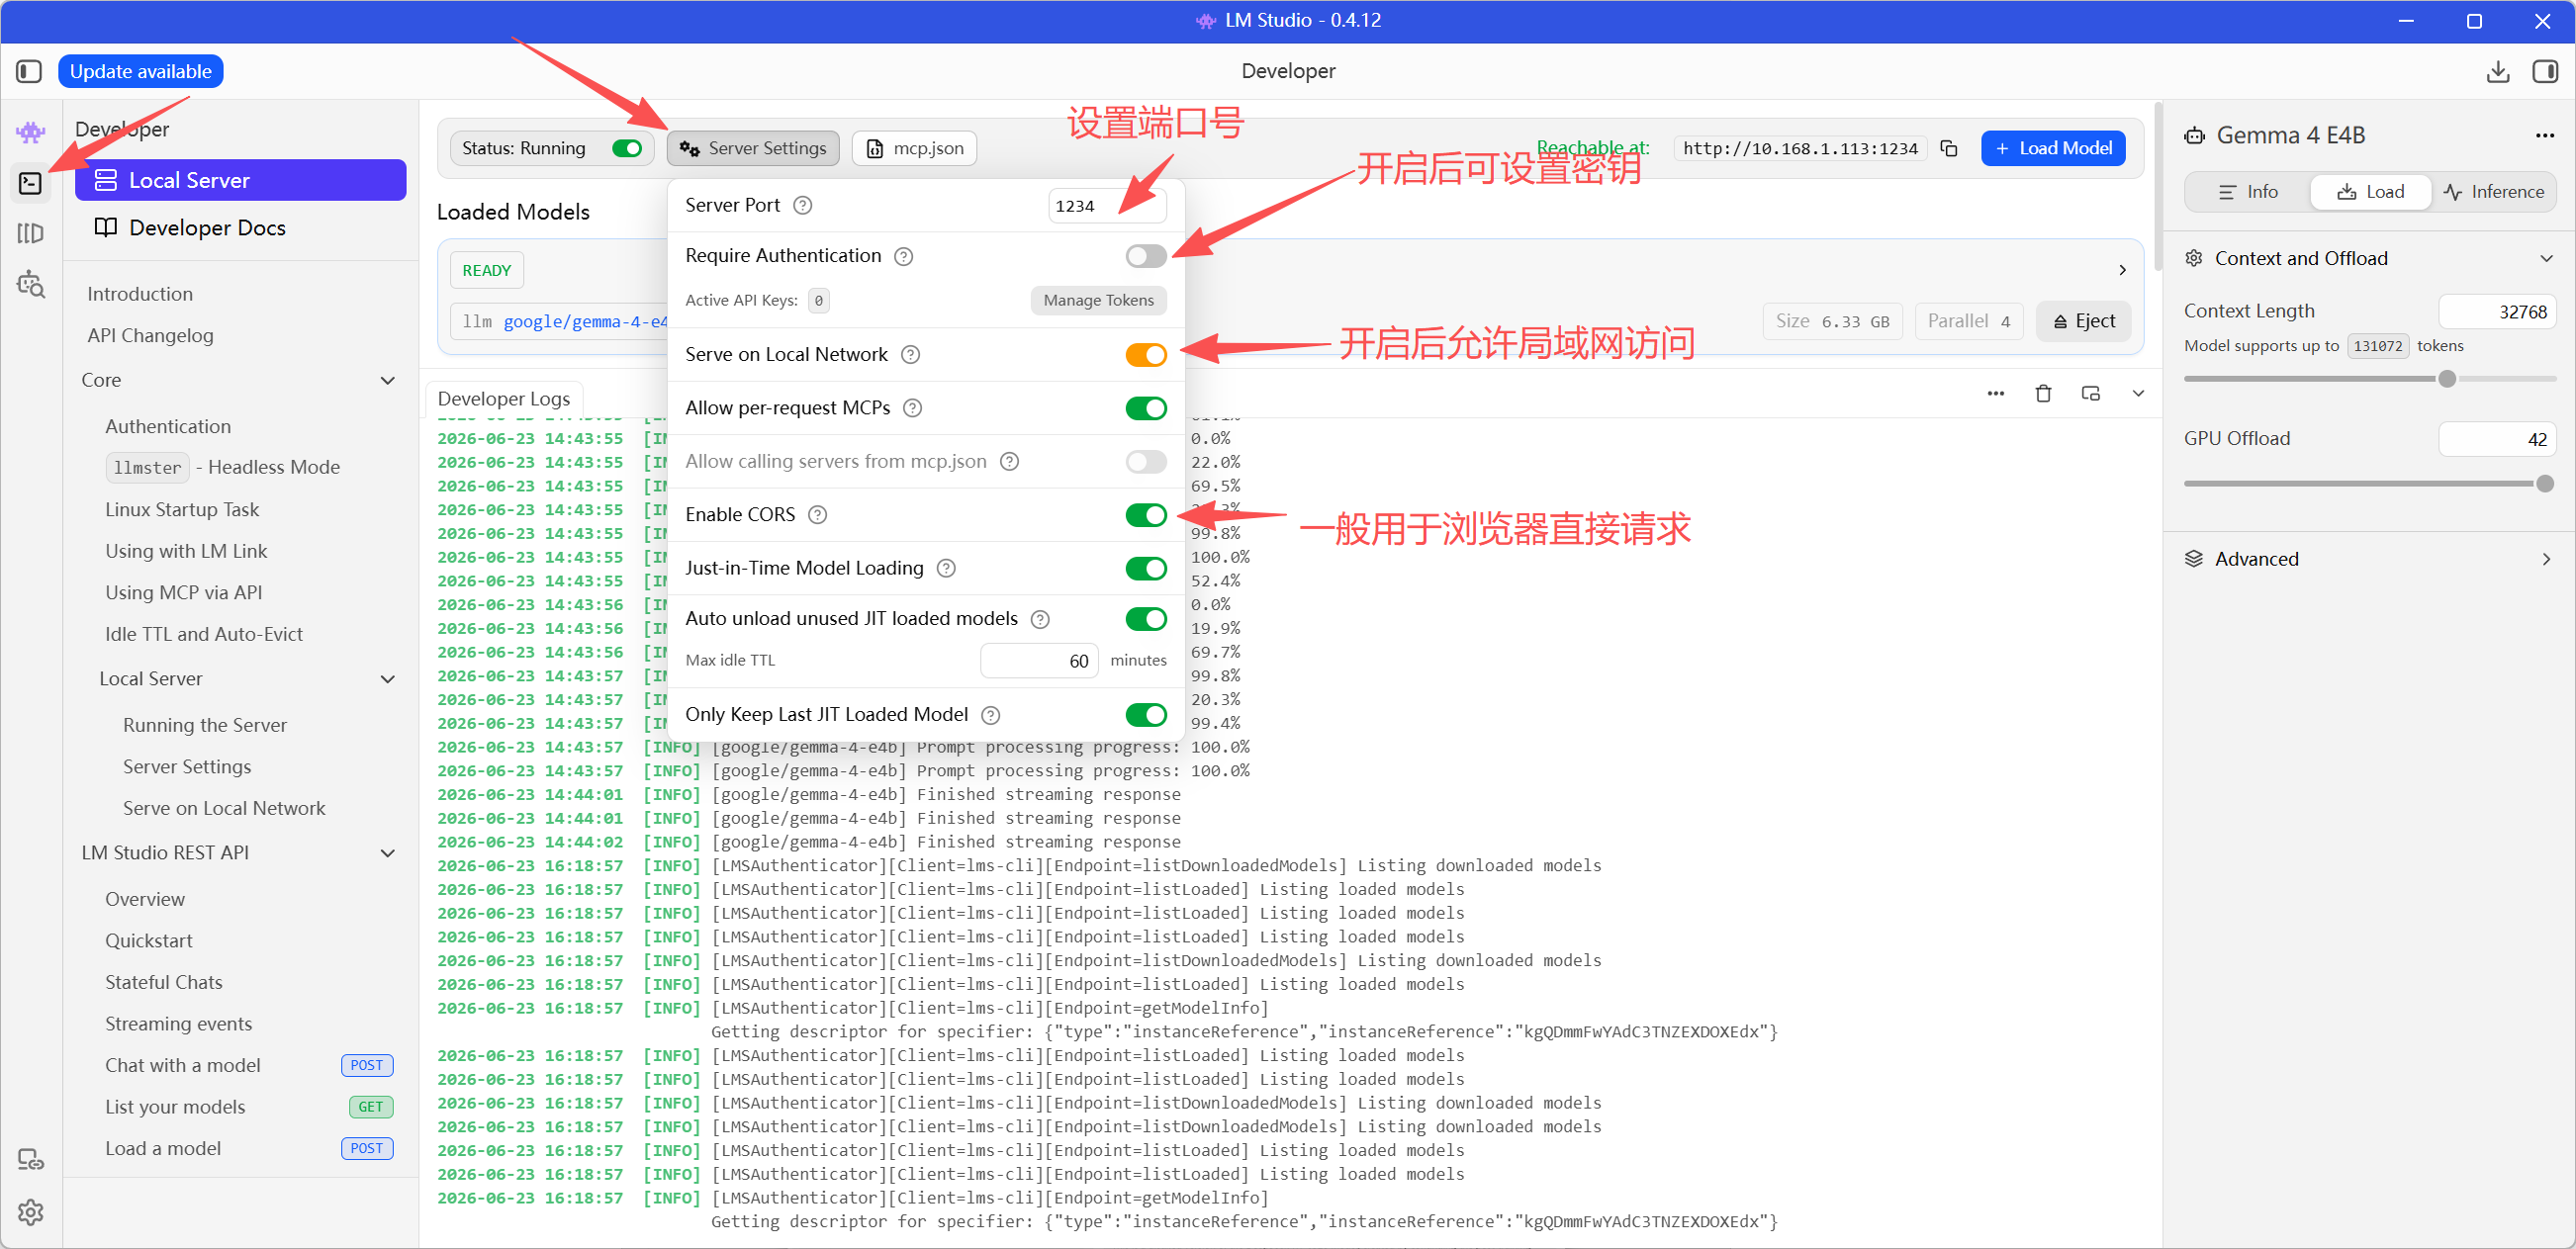Open the Developer terminal sidebar icon

tap(30, 183)
